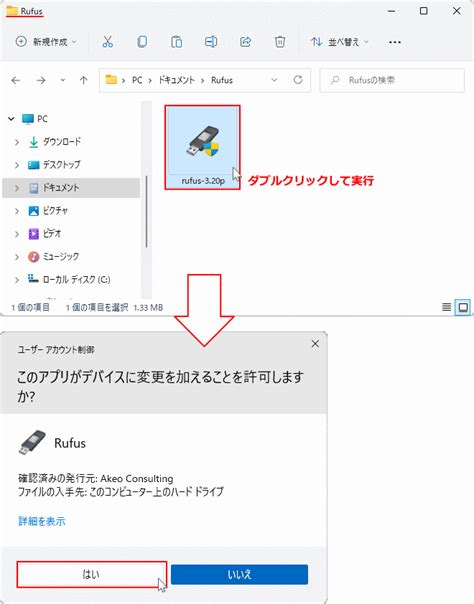Image resolution: width=474 pixels, height=604 pixels.
Task: Expand the ダウンロード folder node
Action: (x=17, y=142)
